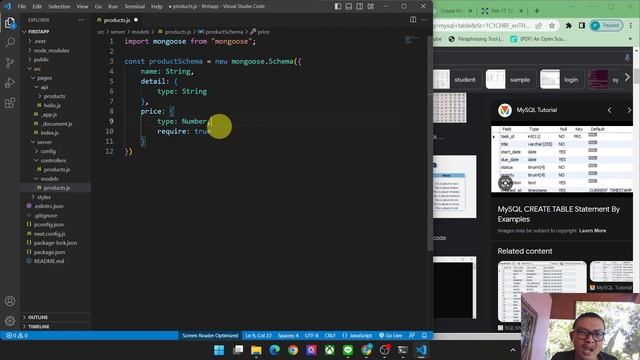Screen dimensions: 640x360
Task: Click the notifications bell in the status bar
Action: pyautogui.click(x=424, y=336)
